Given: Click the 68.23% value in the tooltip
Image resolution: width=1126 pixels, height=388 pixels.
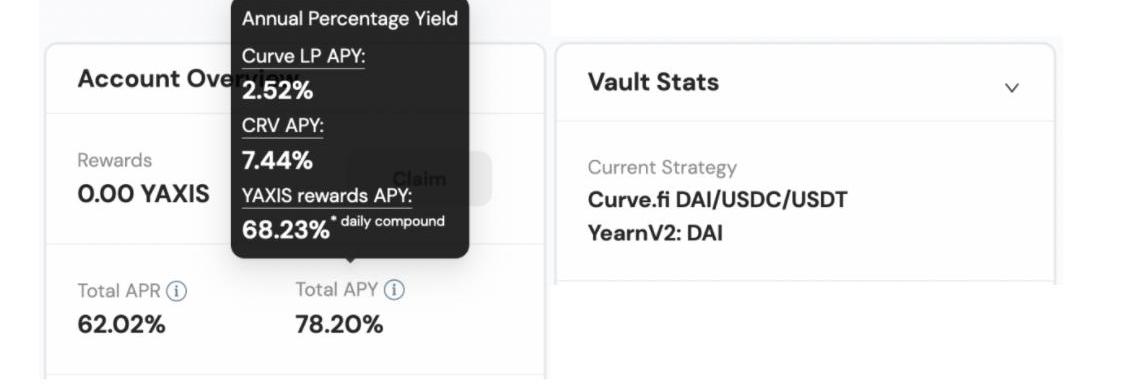Looking at the screenshot, I should 286,230.
